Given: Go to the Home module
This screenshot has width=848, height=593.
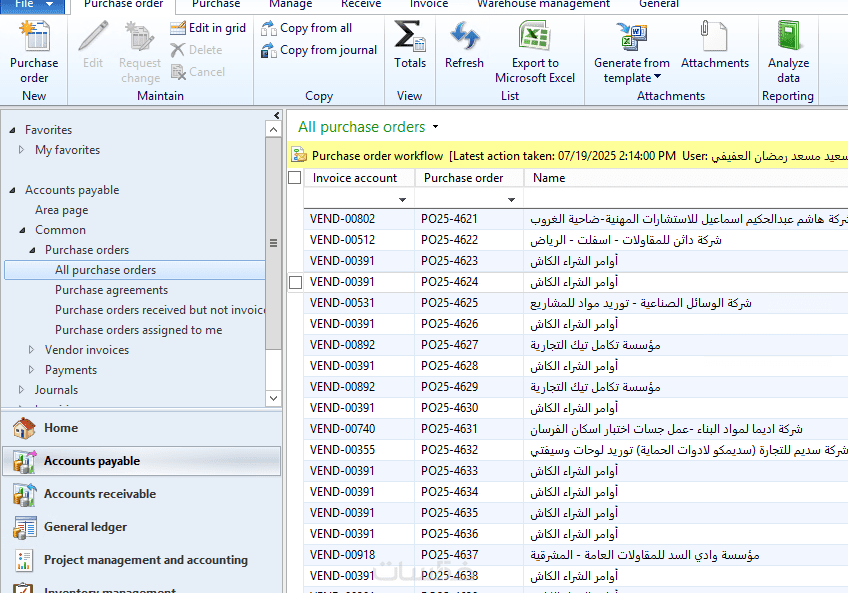Looking at the screenshot, I should pos(142,429).
